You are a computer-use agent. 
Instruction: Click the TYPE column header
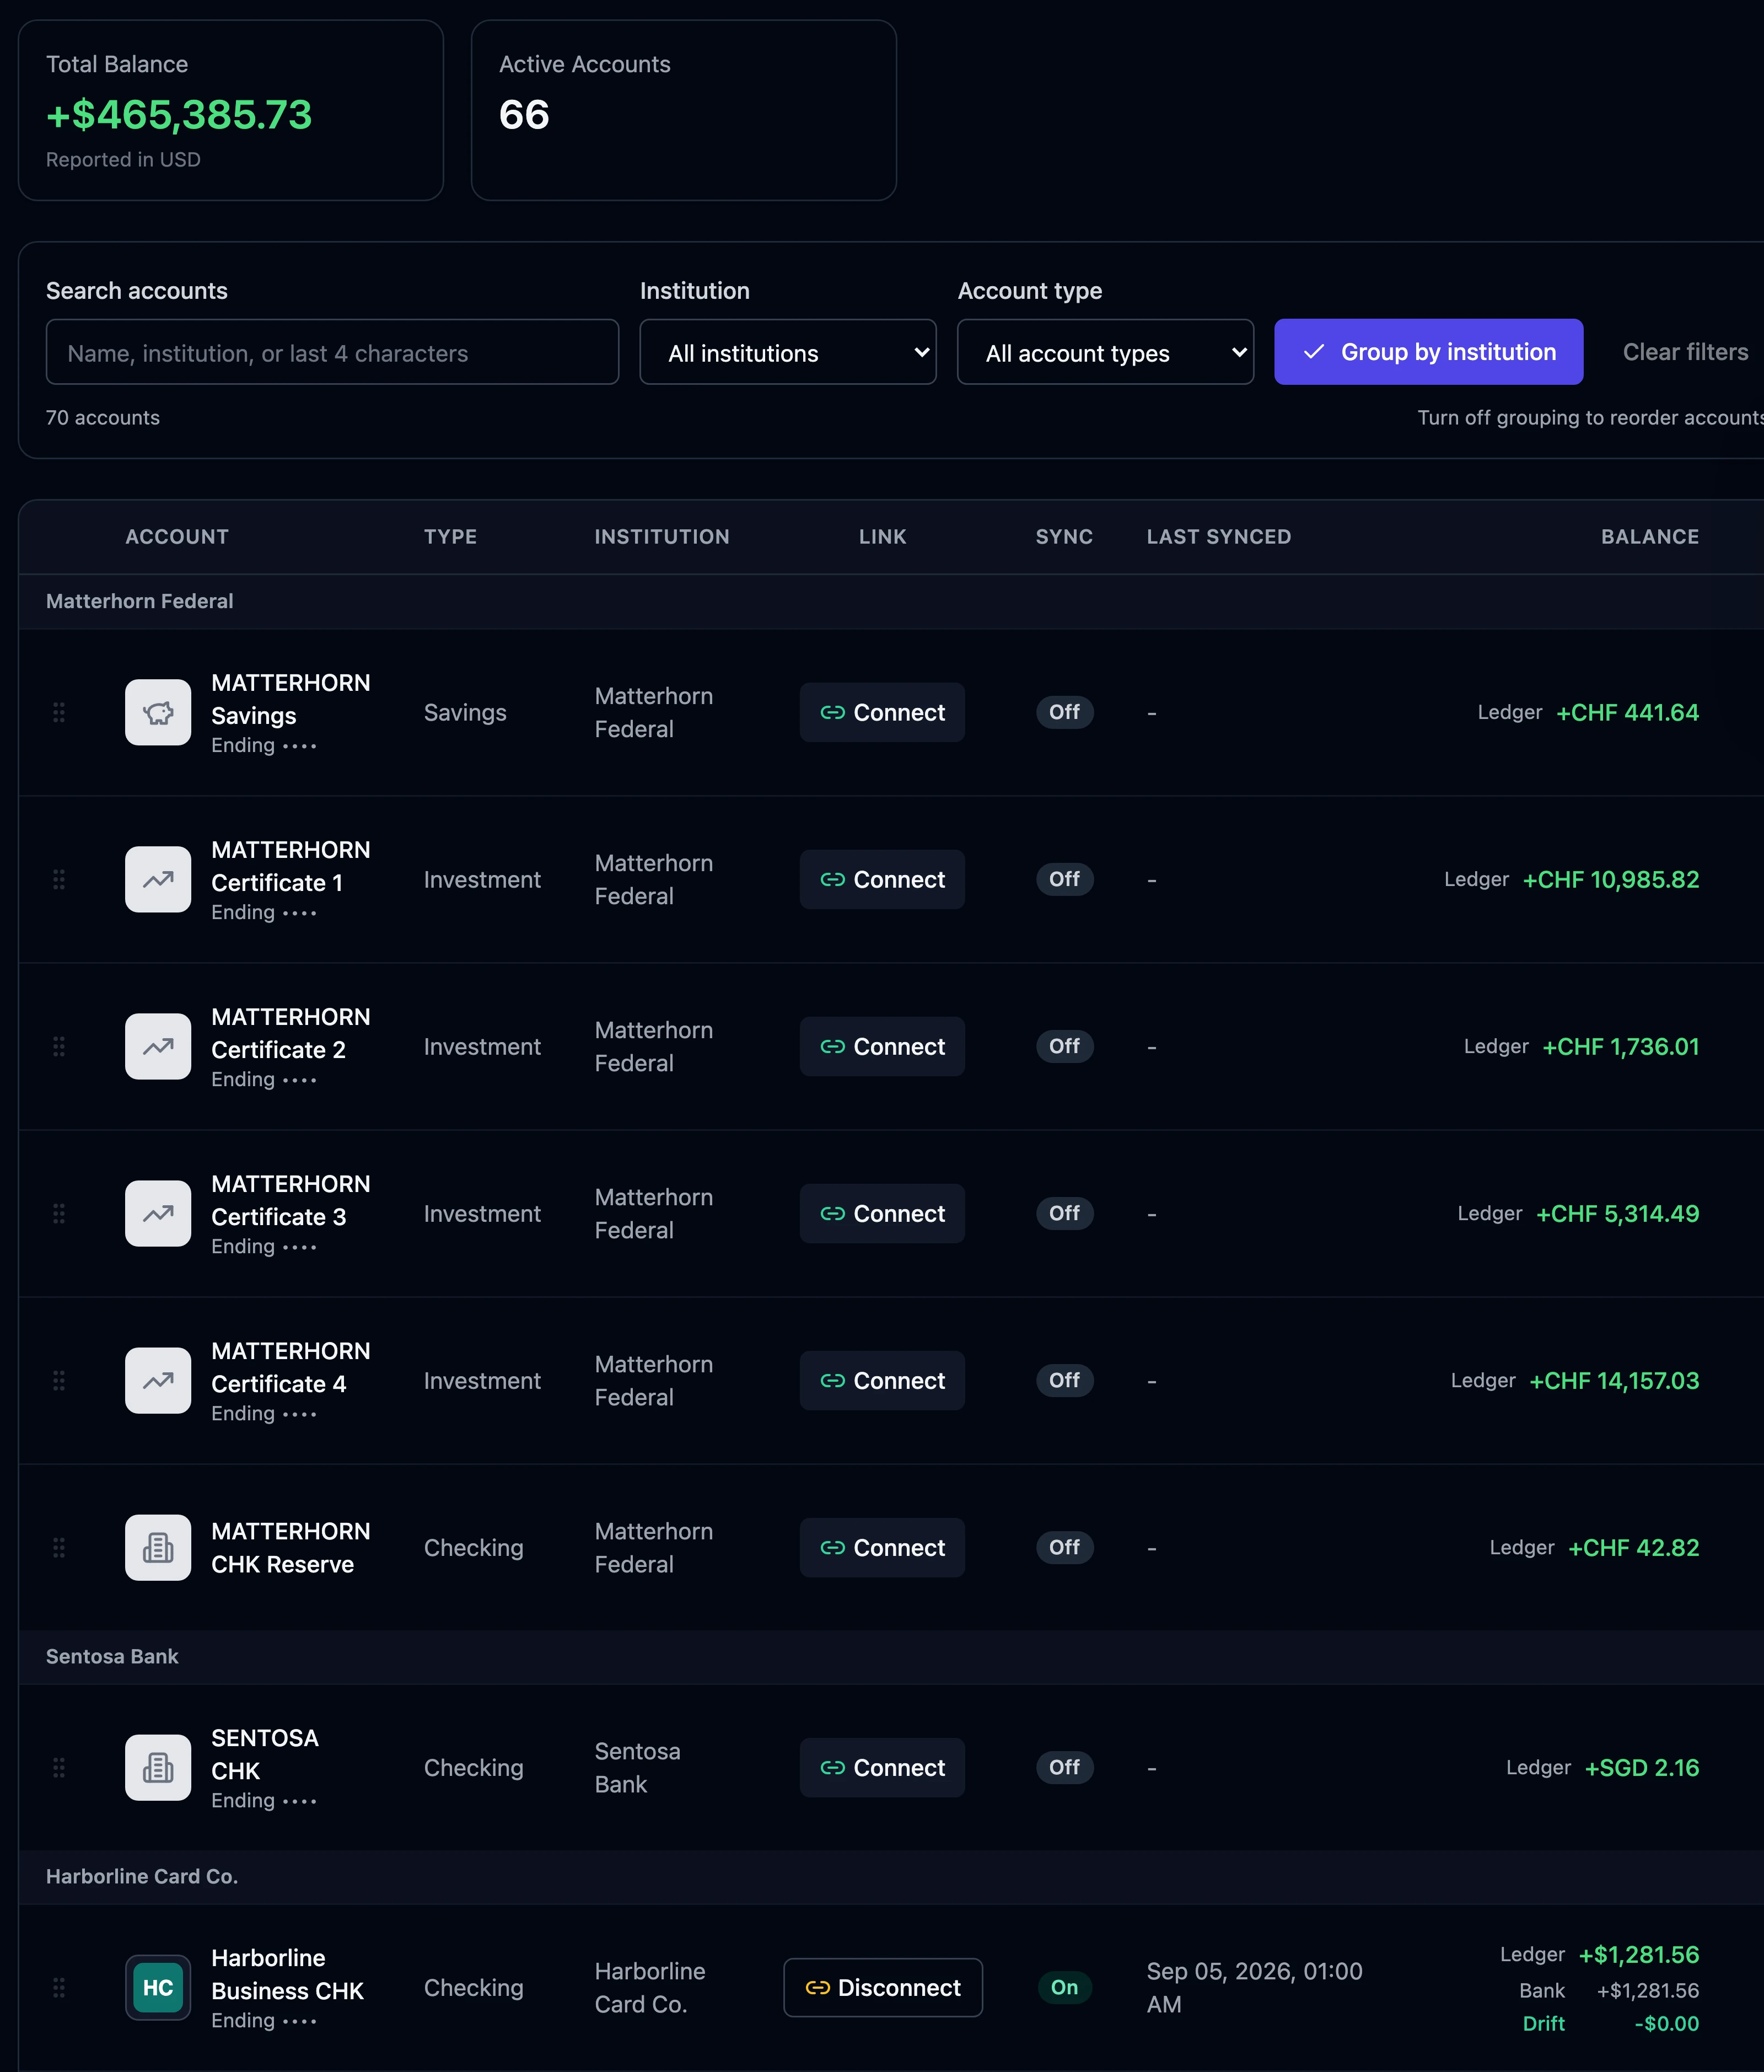450,537
